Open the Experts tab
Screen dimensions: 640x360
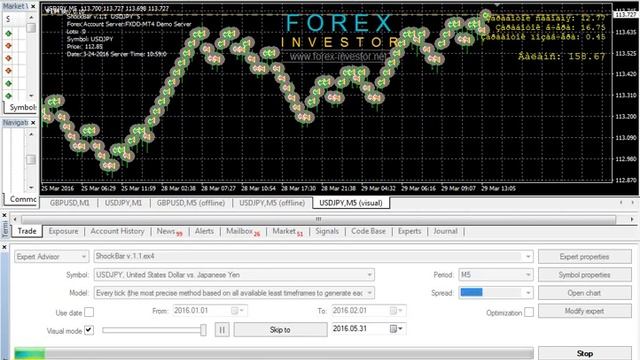pos(409,231)
